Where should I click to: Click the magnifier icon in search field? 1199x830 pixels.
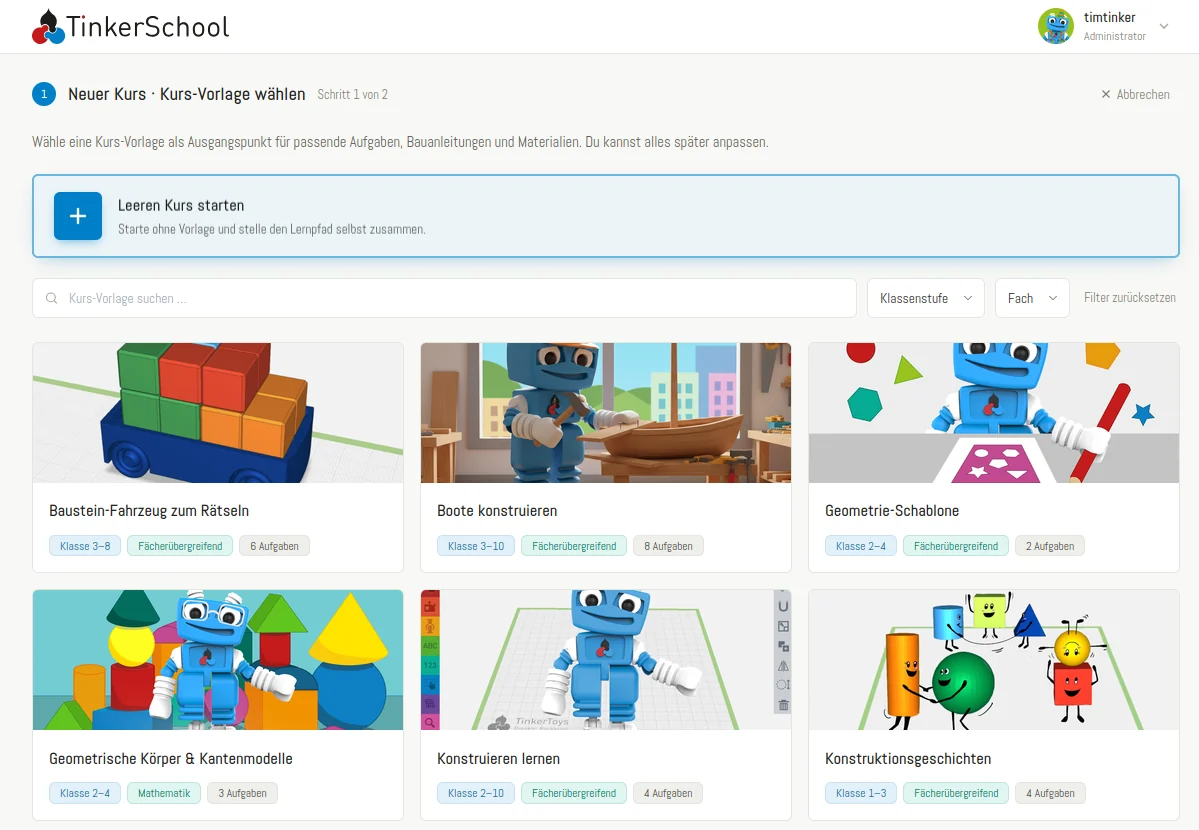pyautogui.click(x=51, y=298)
